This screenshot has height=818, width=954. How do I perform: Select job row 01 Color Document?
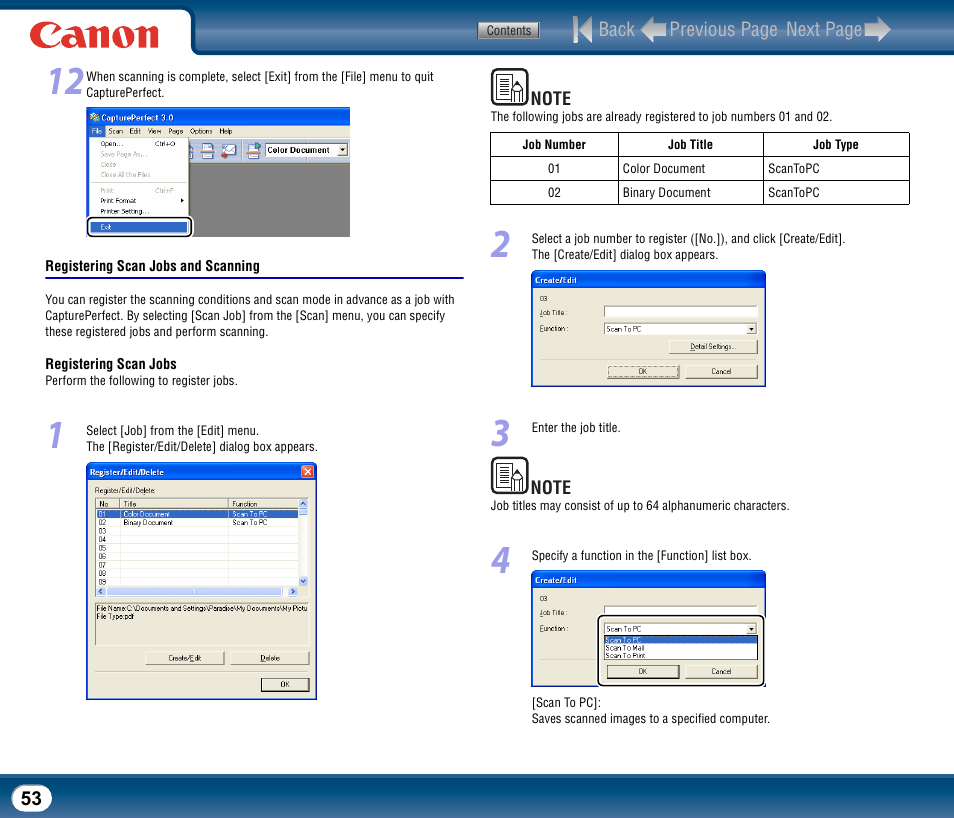click(197, 514)
